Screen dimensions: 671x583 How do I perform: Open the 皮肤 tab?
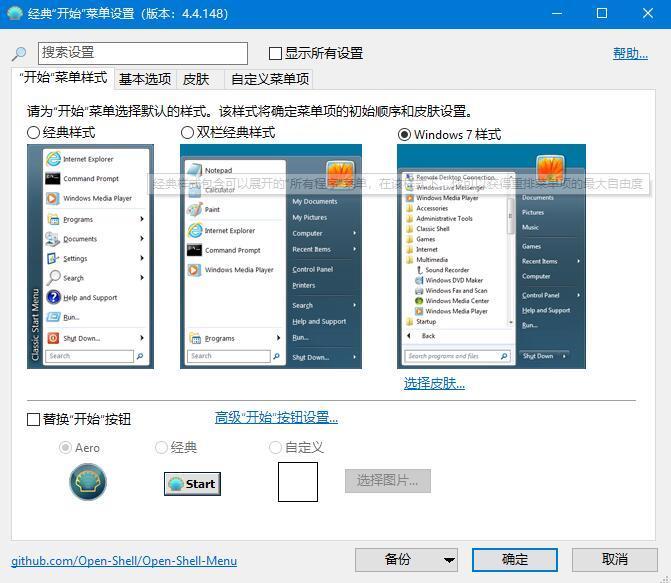196,80
